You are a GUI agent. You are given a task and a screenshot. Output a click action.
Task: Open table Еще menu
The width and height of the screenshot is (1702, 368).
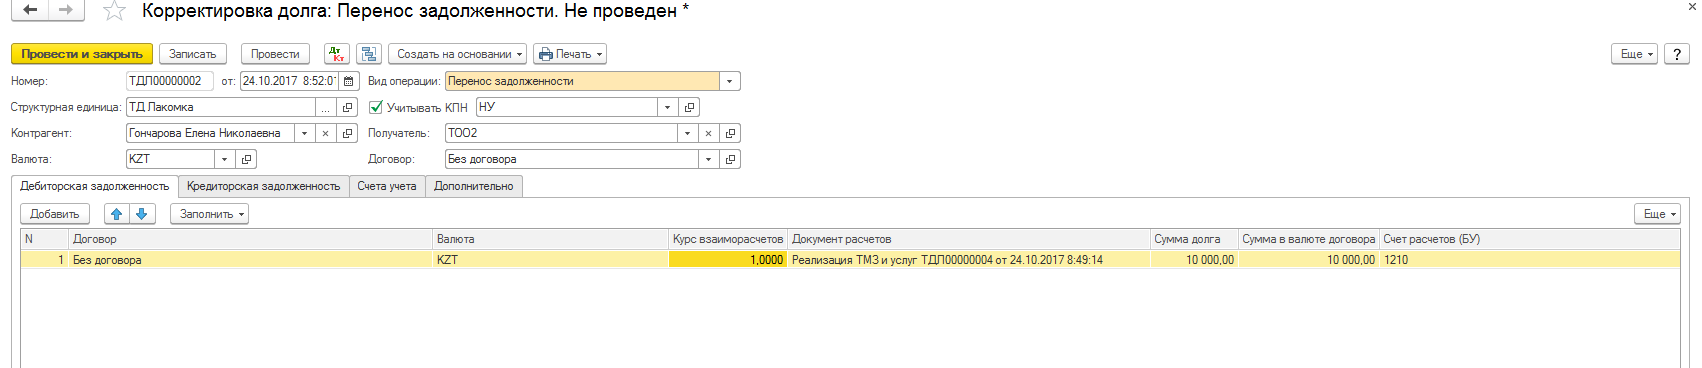pyautogui.click(x=1658, y=214)
